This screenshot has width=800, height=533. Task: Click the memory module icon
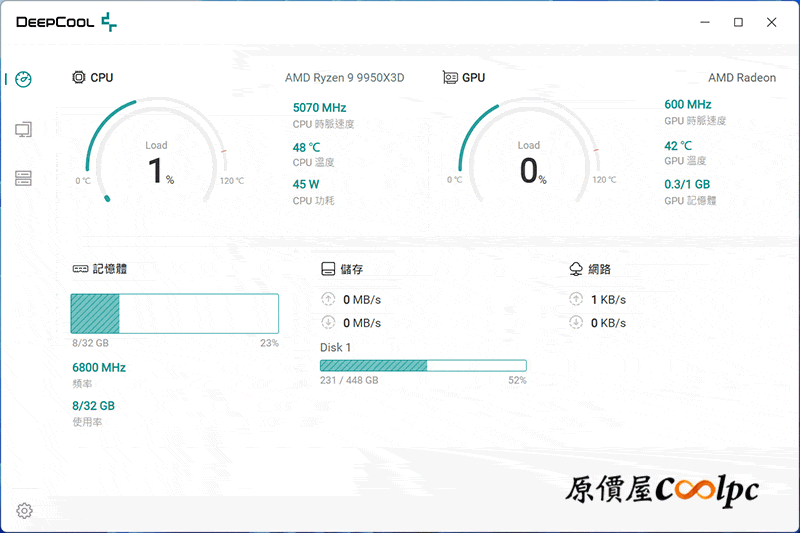click(80, 269)
